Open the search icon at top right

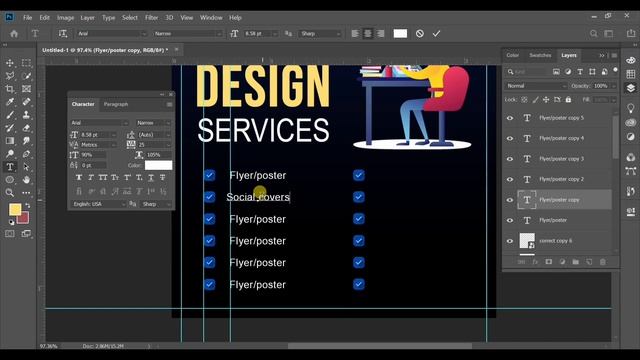pyautogui.click(x=593, y=34)
